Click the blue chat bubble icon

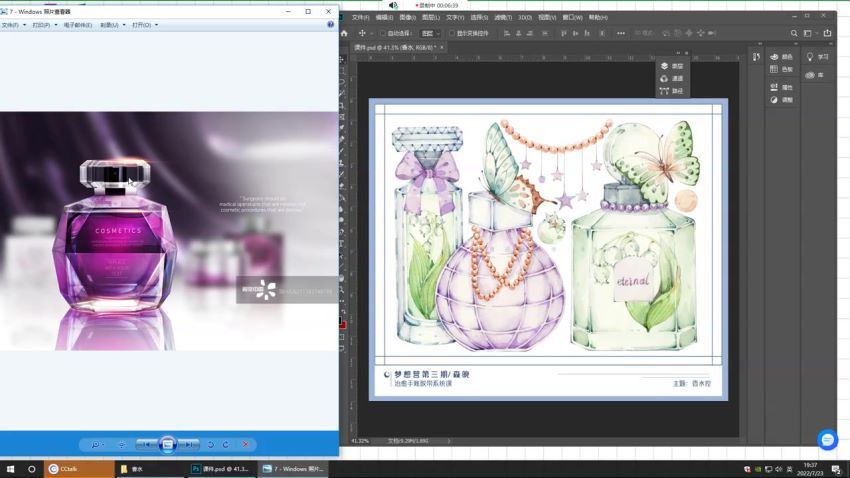(x=827, y=440)
